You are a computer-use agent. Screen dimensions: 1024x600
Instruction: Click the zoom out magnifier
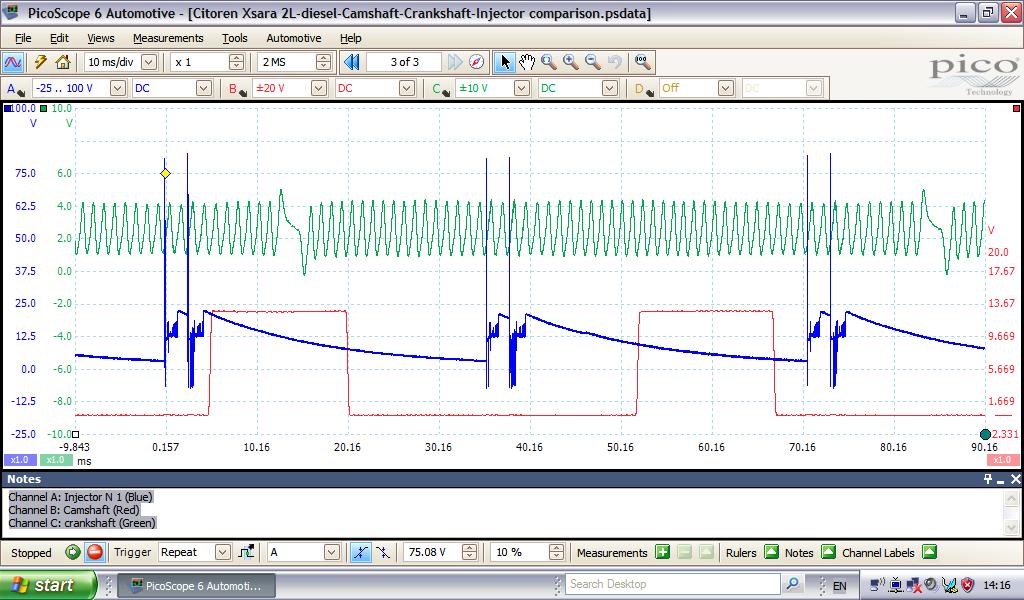pyautogui.click(x=593, y=62)
